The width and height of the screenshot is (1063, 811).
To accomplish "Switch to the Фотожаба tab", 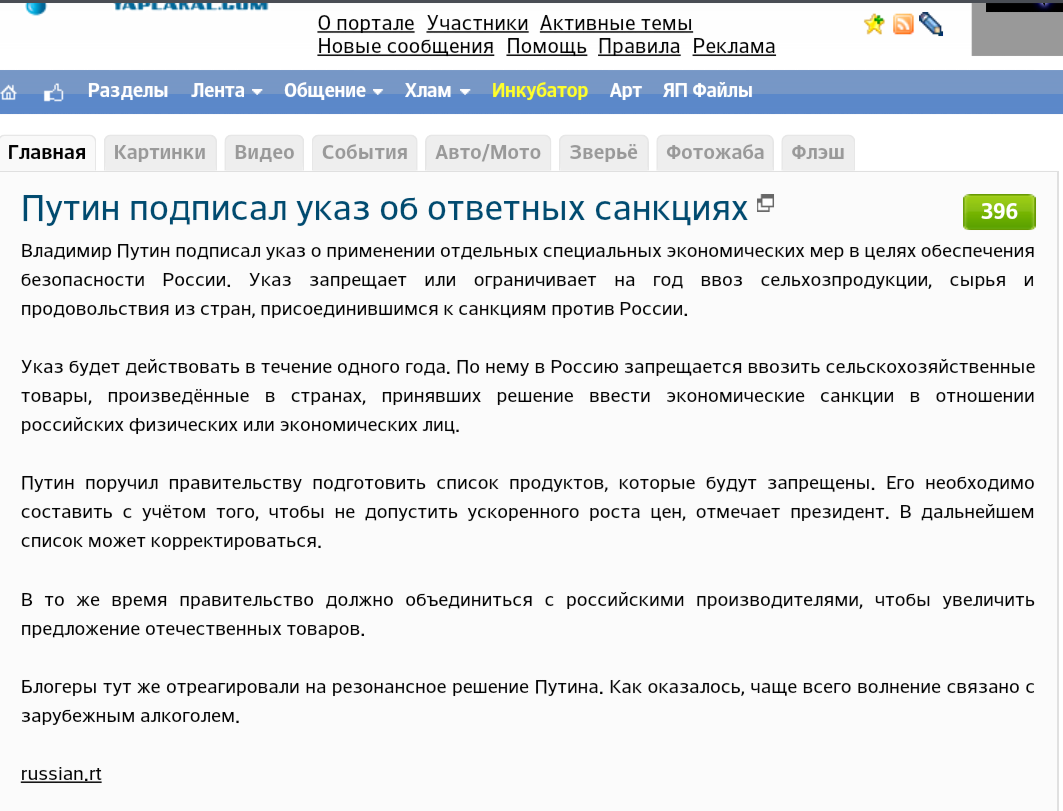I will [715, 153].
